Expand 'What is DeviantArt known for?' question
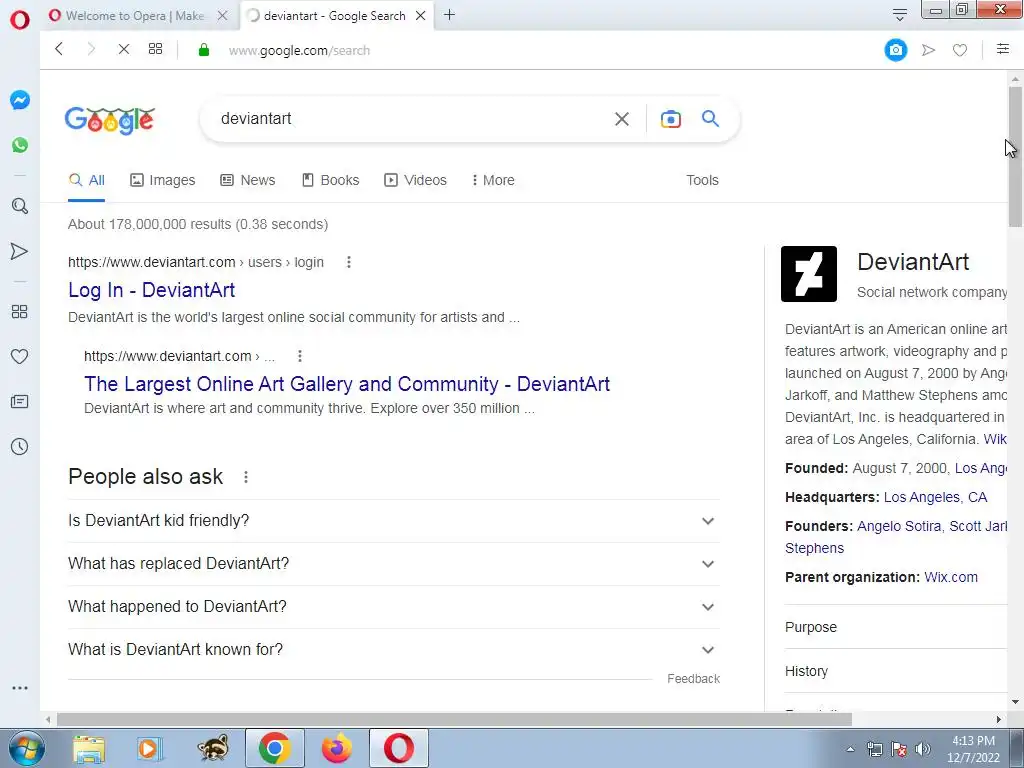 click(394, 650)
